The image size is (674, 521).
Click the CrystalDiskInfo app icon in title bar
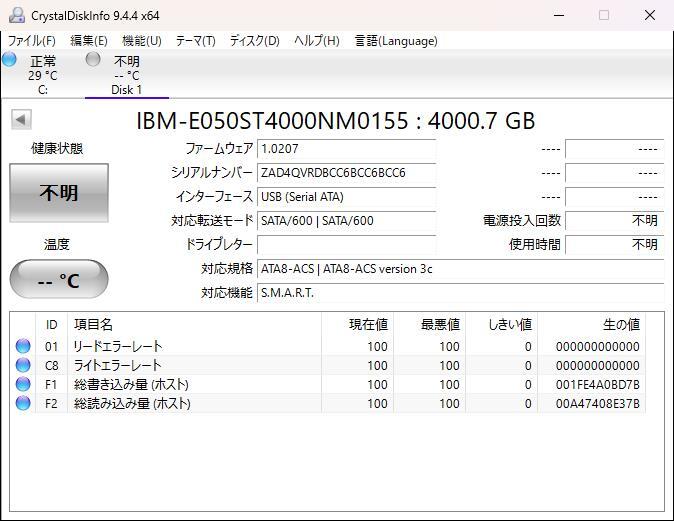[17, 15]
